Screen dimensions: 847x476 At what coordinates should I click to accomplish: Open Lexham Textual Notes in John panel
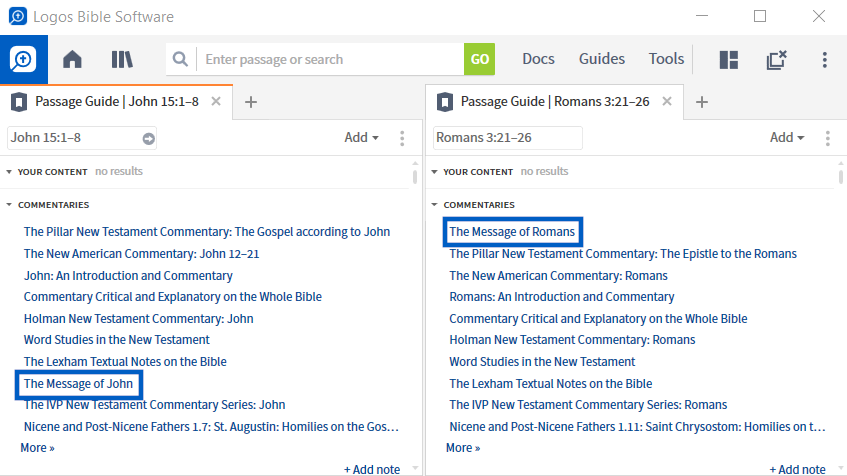click(125, 362)
